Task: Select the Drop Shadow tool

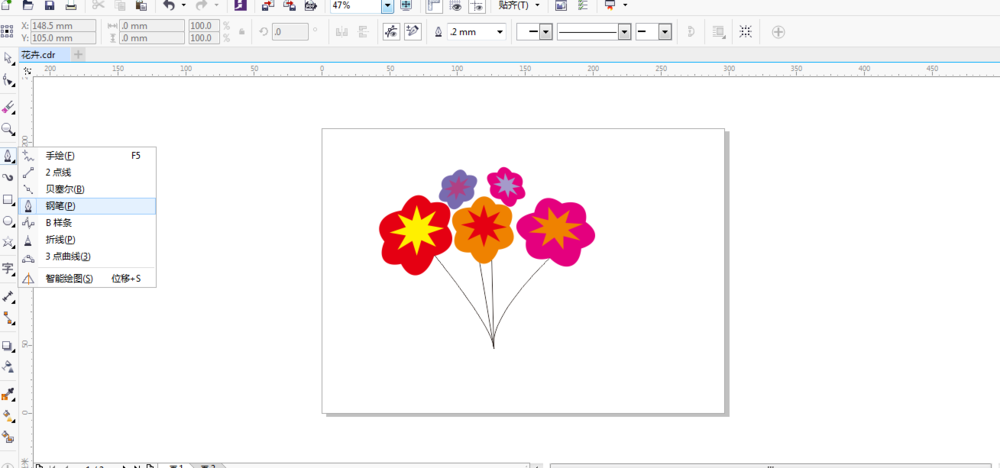Action: [x=8, y=346]
